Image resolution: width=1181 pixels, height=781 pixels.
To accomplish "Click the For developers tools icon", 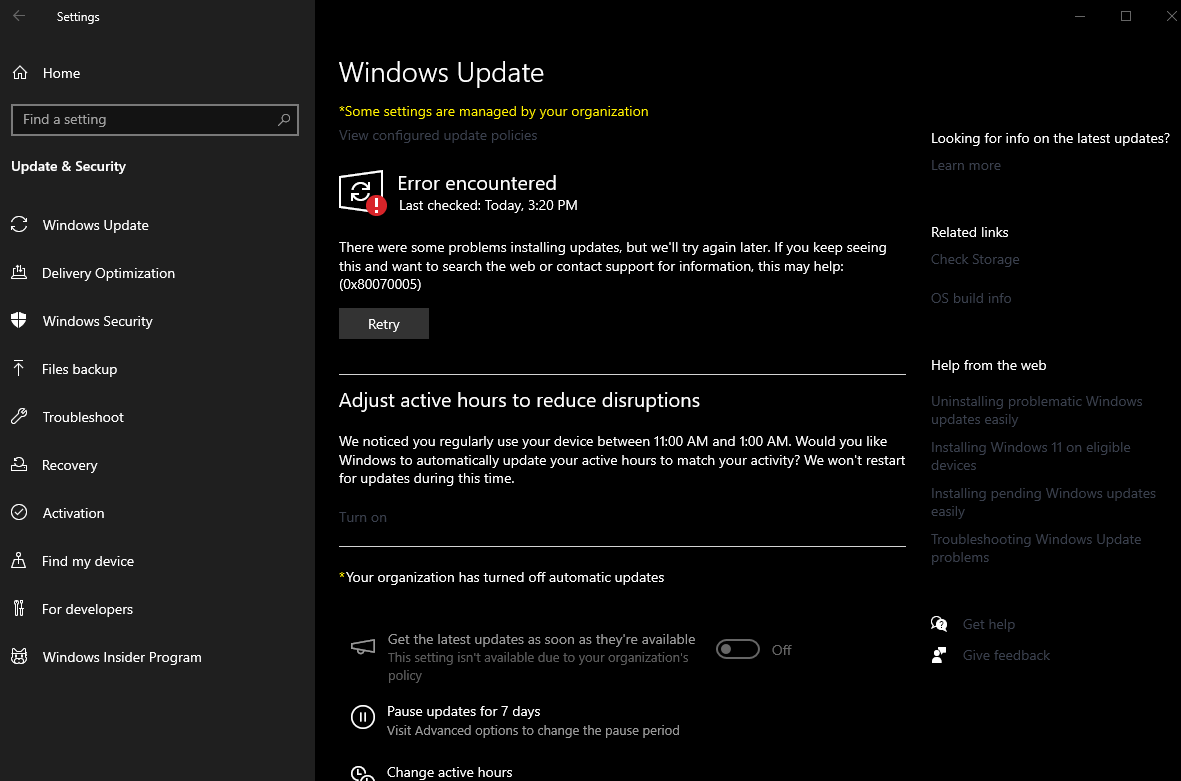I will (x=20, y=609).
